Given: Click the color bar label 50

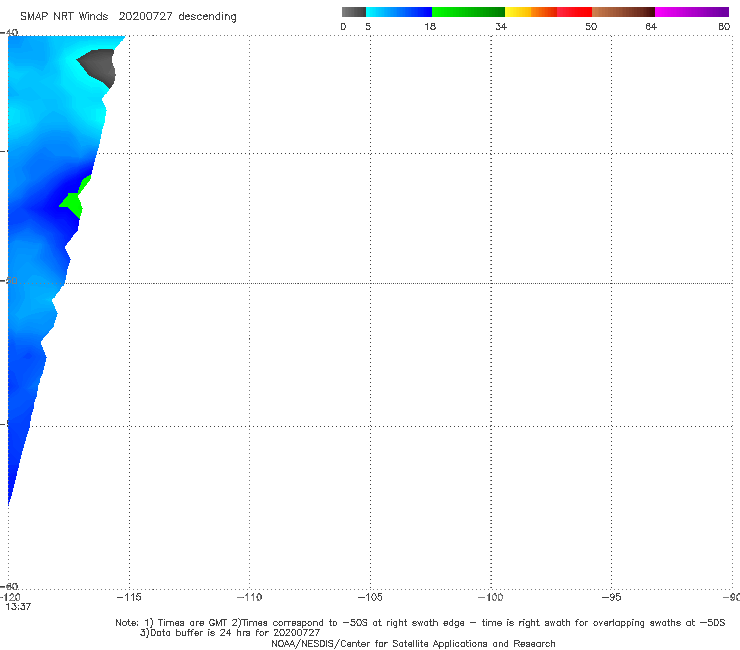Looking at the screenshot, I should tap(591, 27).
